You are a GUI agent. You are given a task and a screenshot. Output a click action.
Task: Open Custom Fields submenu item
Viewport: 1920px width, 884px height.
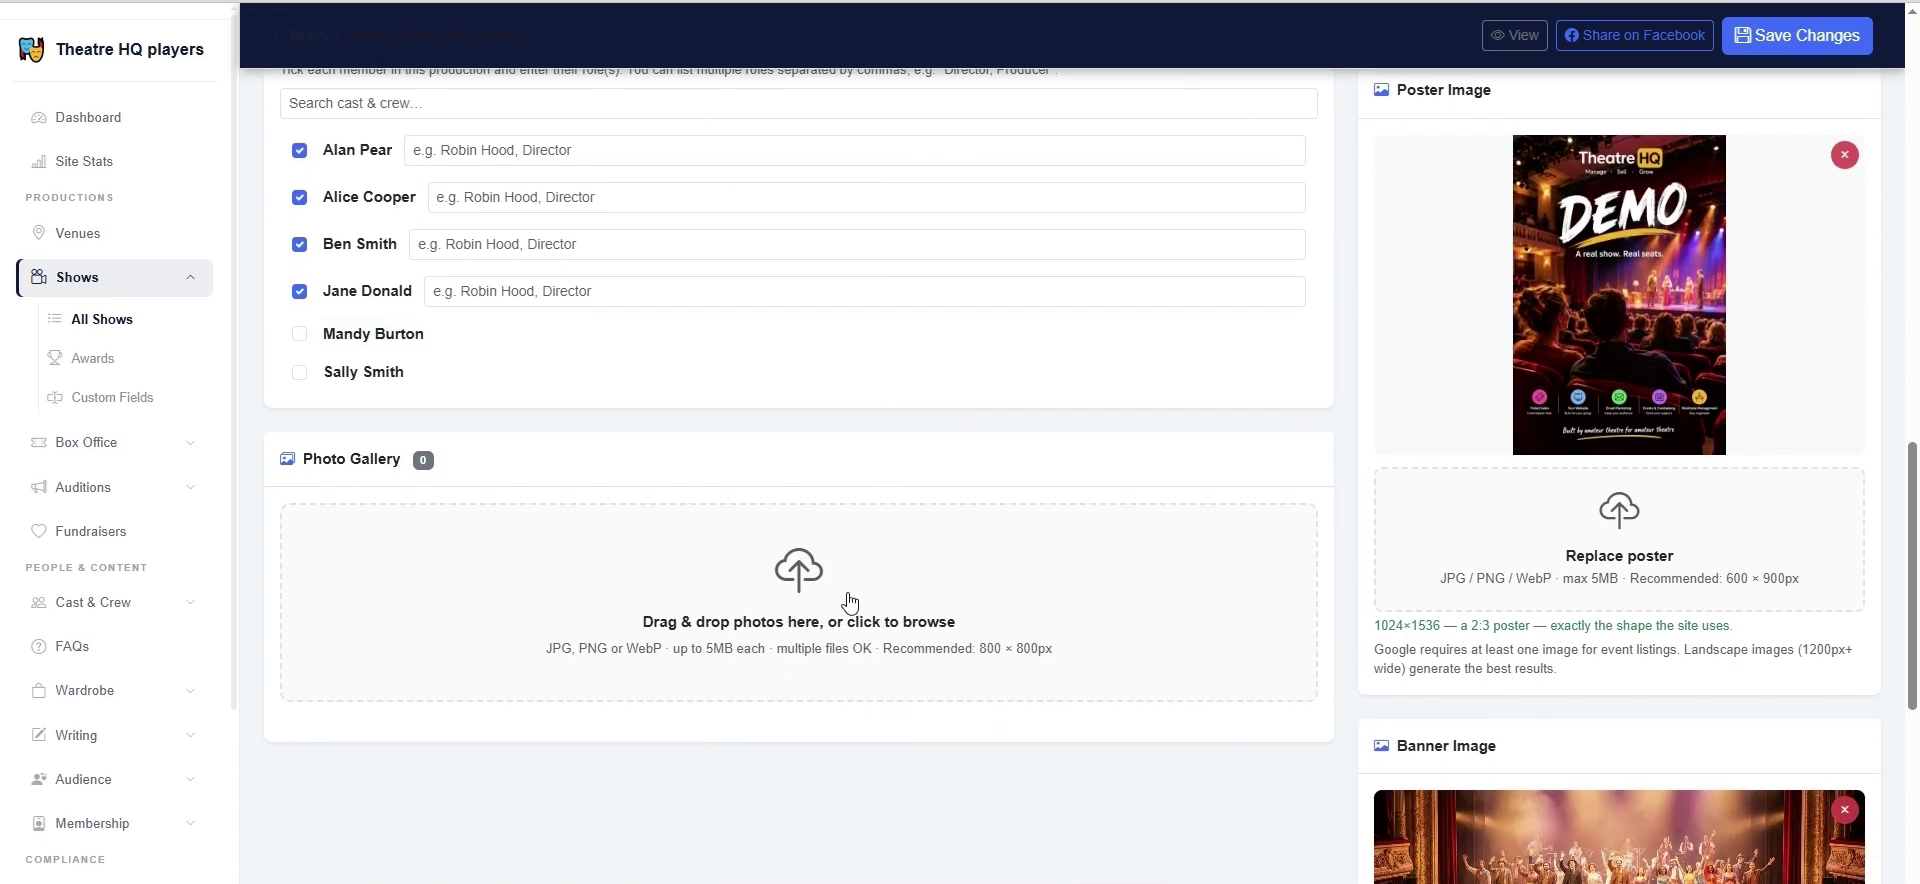click(x=112, y=397)
